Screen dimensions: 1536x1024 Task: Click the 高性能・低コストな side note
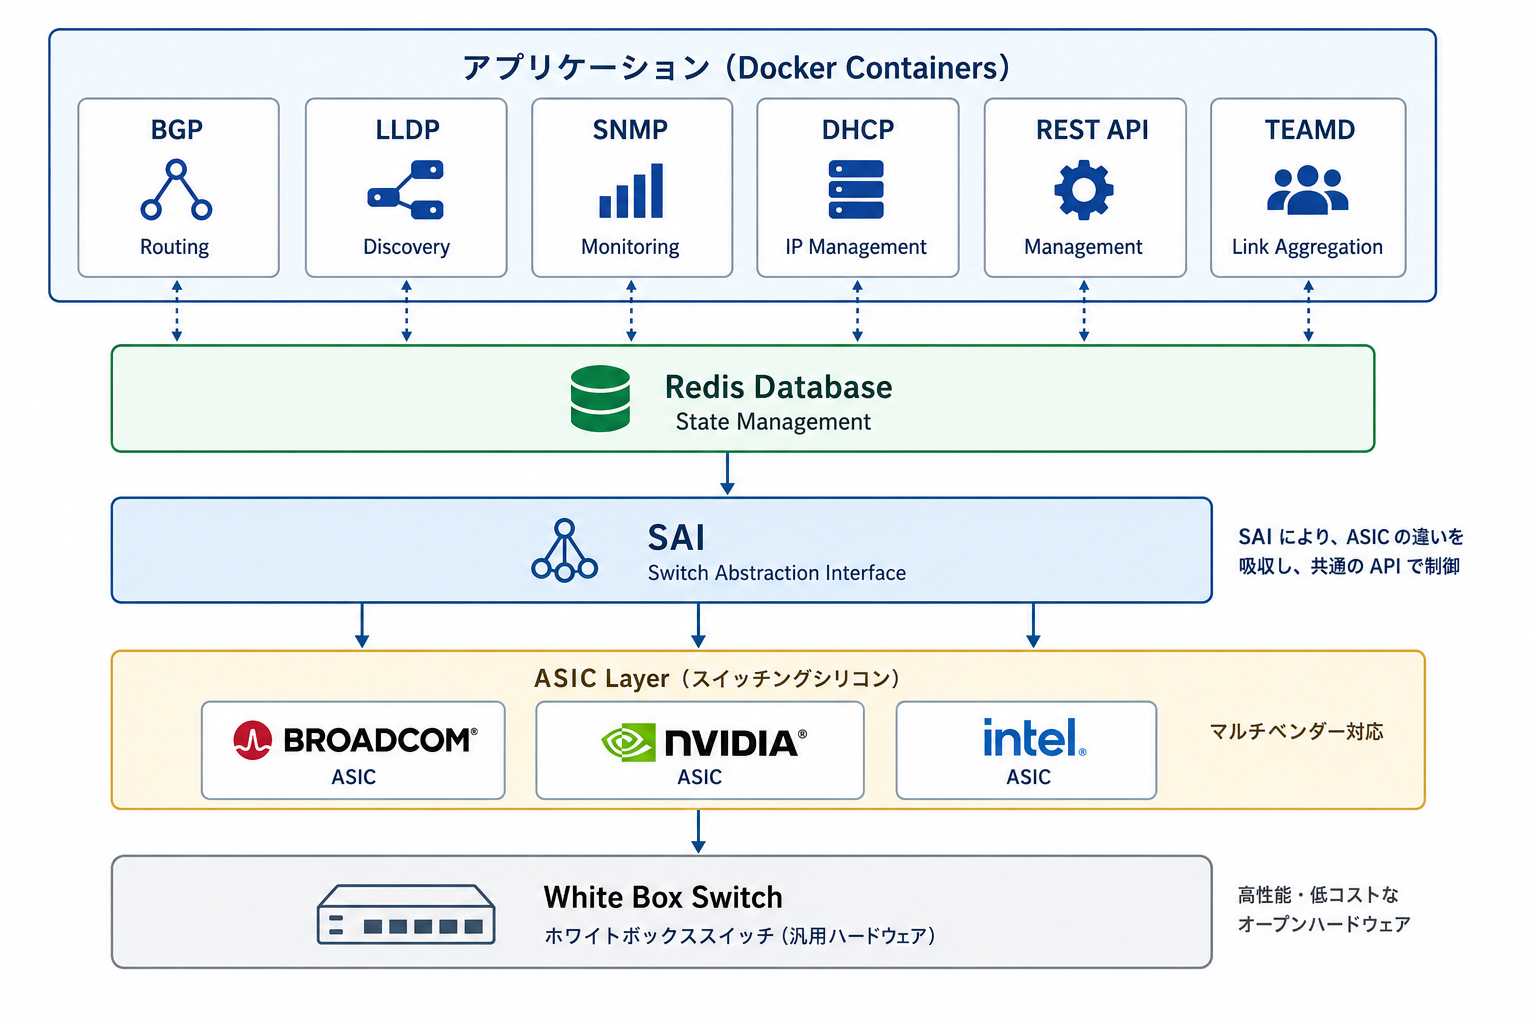(x=1318, y=895)
